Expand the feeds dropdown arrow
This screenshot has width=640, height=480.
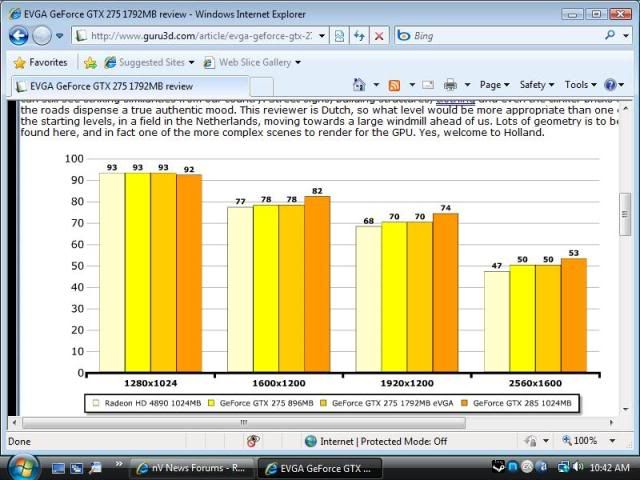(x=412, y=85)
